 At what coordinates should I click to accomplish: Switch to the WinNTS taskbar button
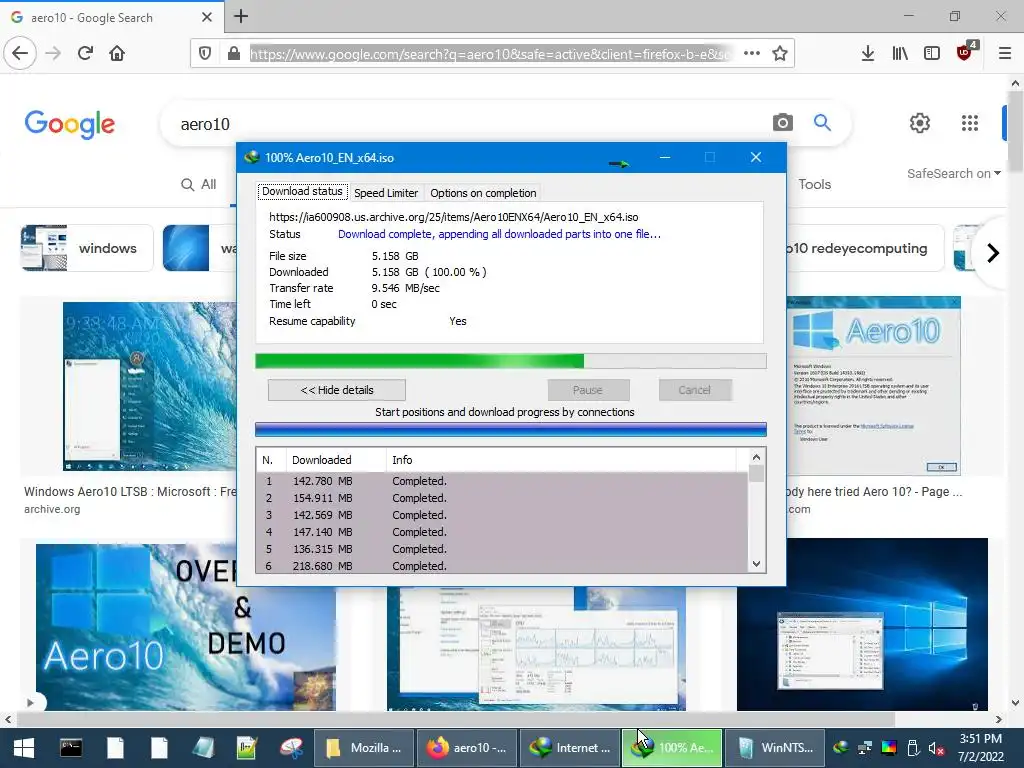[x=775, y=748]
